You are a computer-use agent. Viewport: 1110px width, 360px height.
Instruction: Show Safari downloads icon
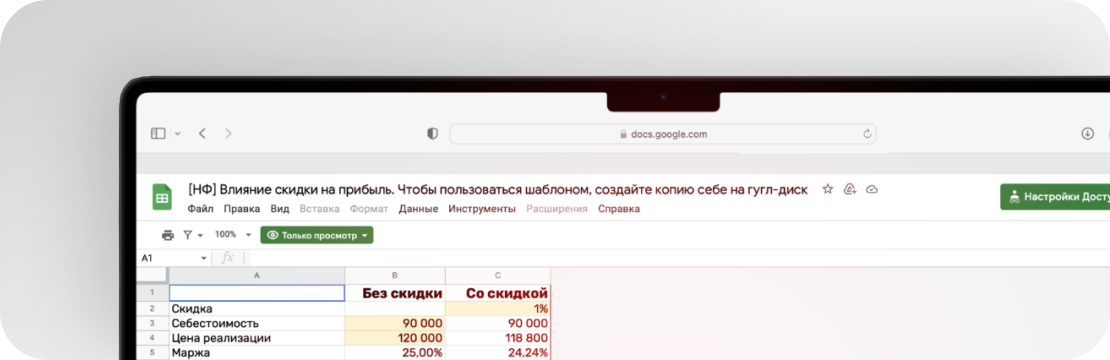[1088, 133]
